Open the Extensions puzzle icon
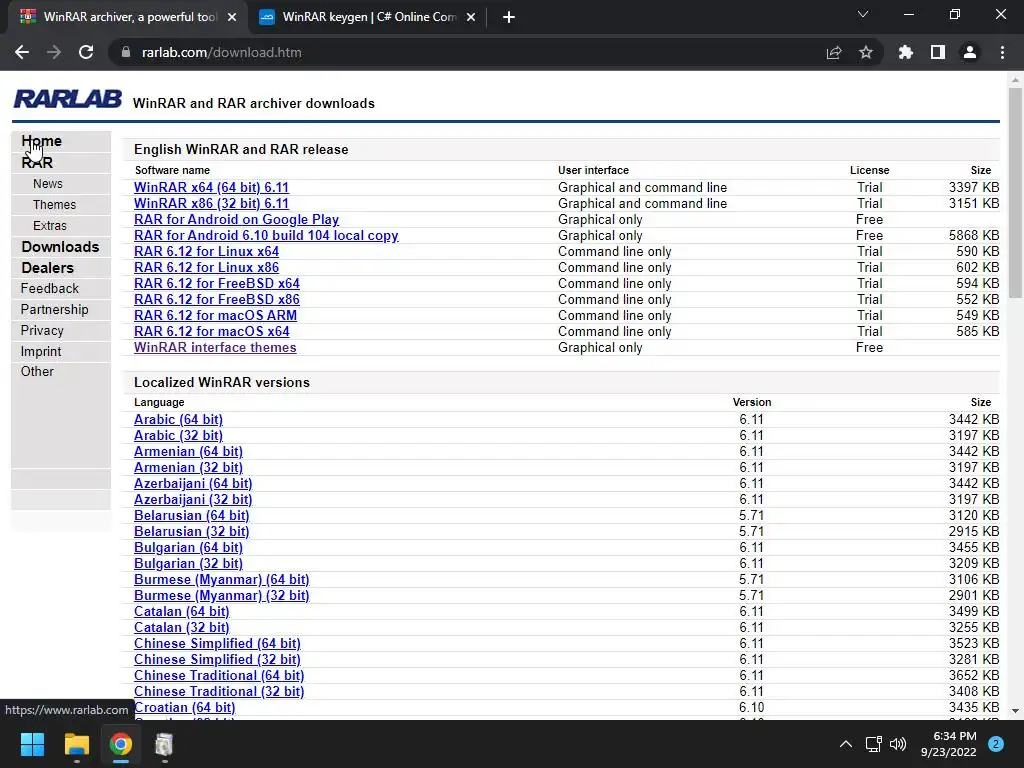Screen dimensions: 1024x768 [906, 52]
